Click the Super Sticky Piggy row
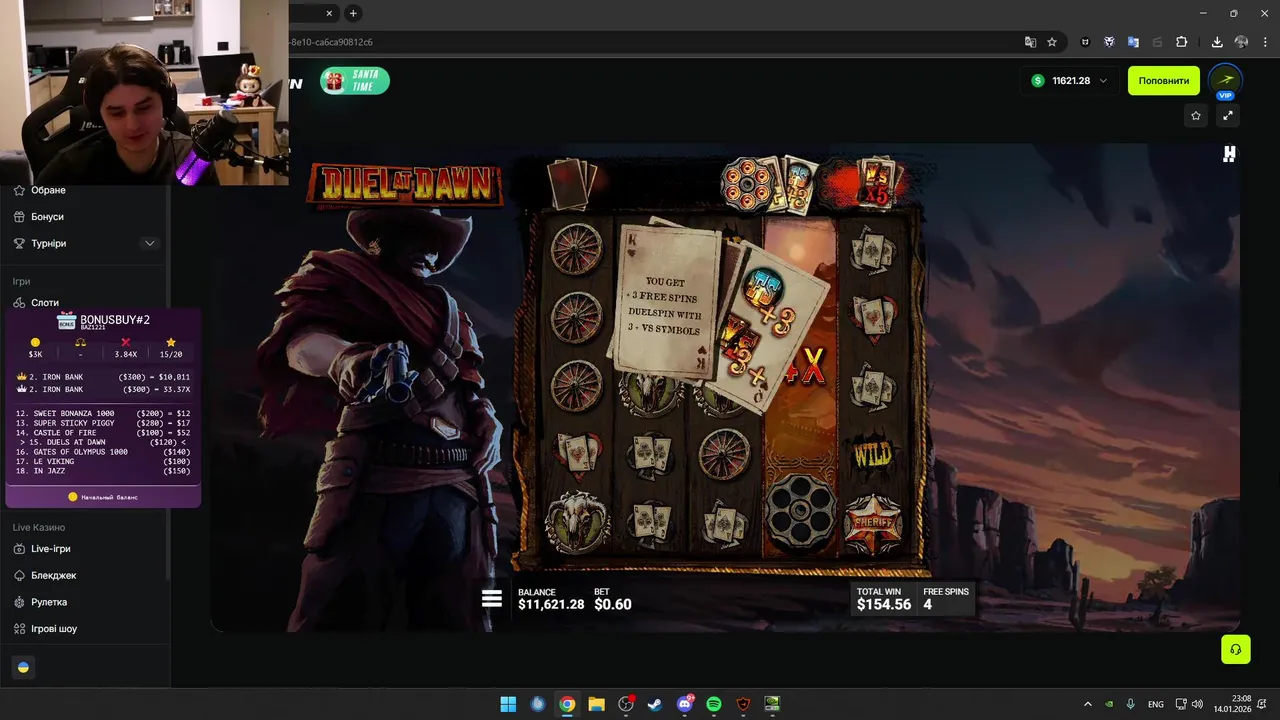 click(102, 423)
